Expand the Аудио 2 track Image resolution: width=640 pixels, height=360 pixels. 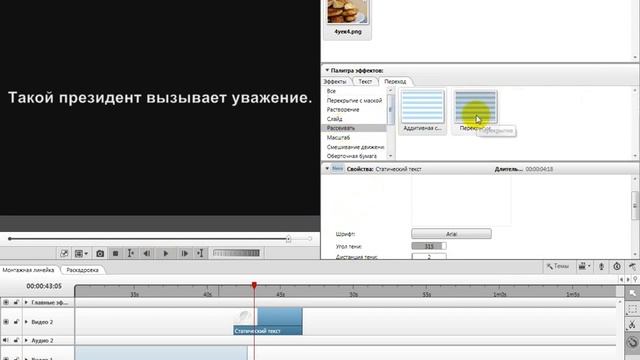click(x=26, y=340)
